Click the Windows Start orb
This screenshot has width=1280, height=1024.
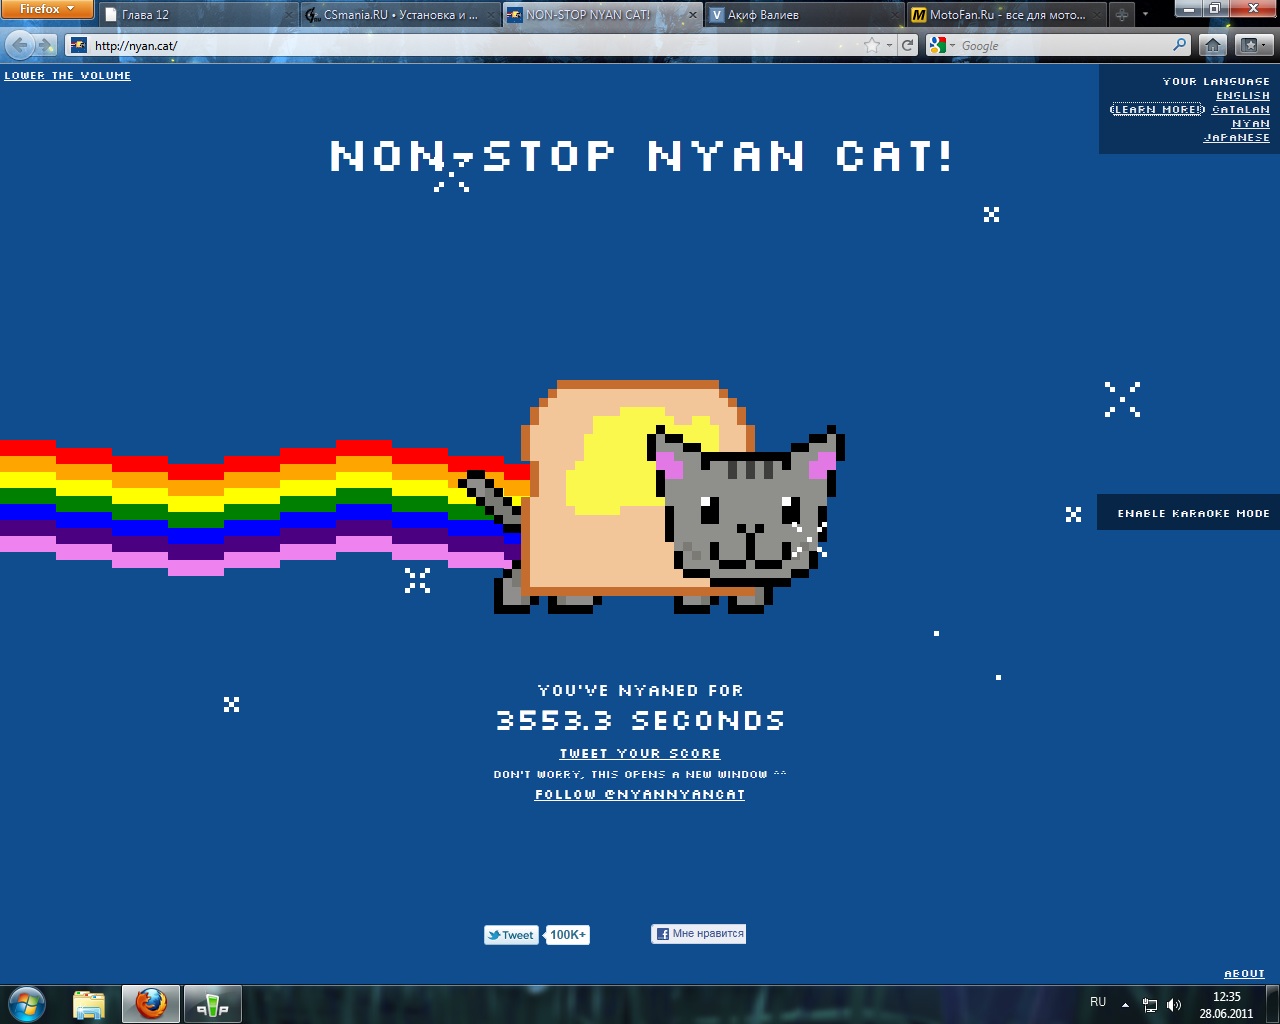click(x=26, y=1004)
